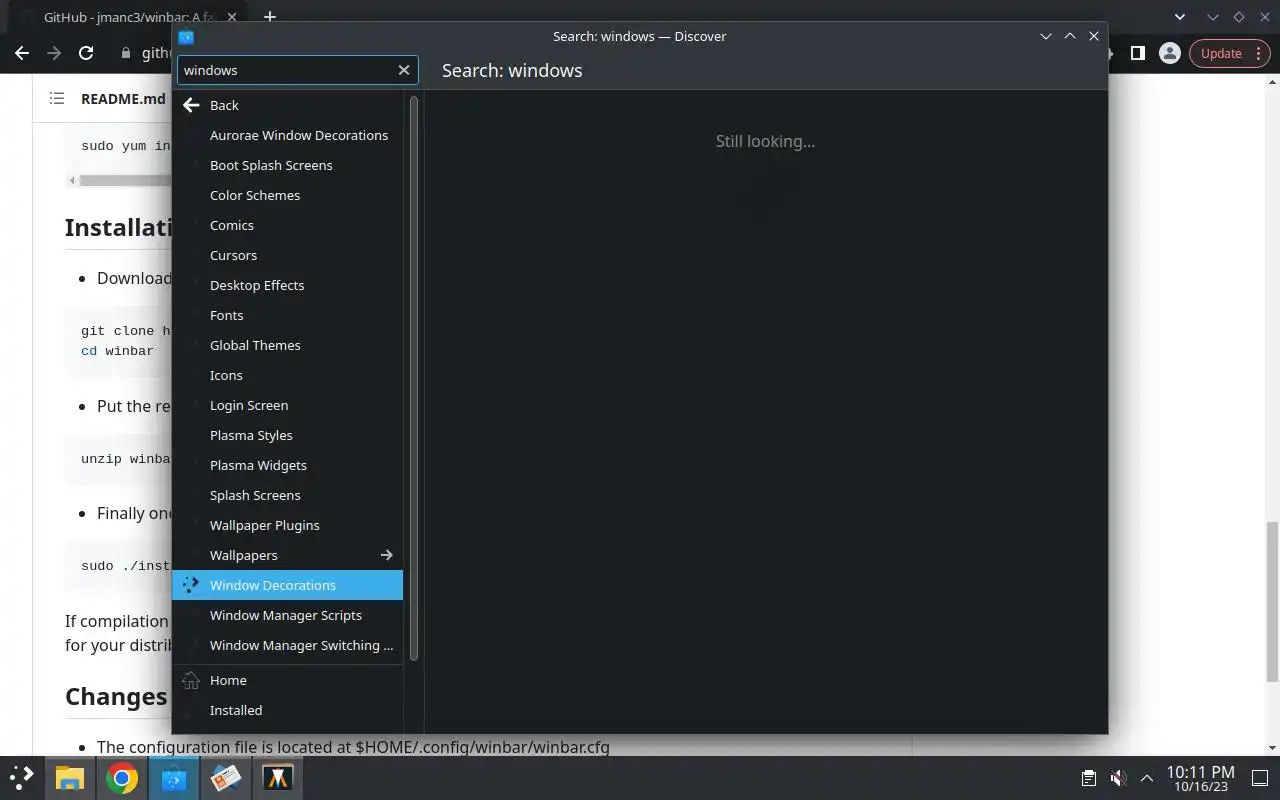This screenshot has height=800, width=1280.
Task: Launch Dolphin file manager from taskbar
Action: coord(69,777)
